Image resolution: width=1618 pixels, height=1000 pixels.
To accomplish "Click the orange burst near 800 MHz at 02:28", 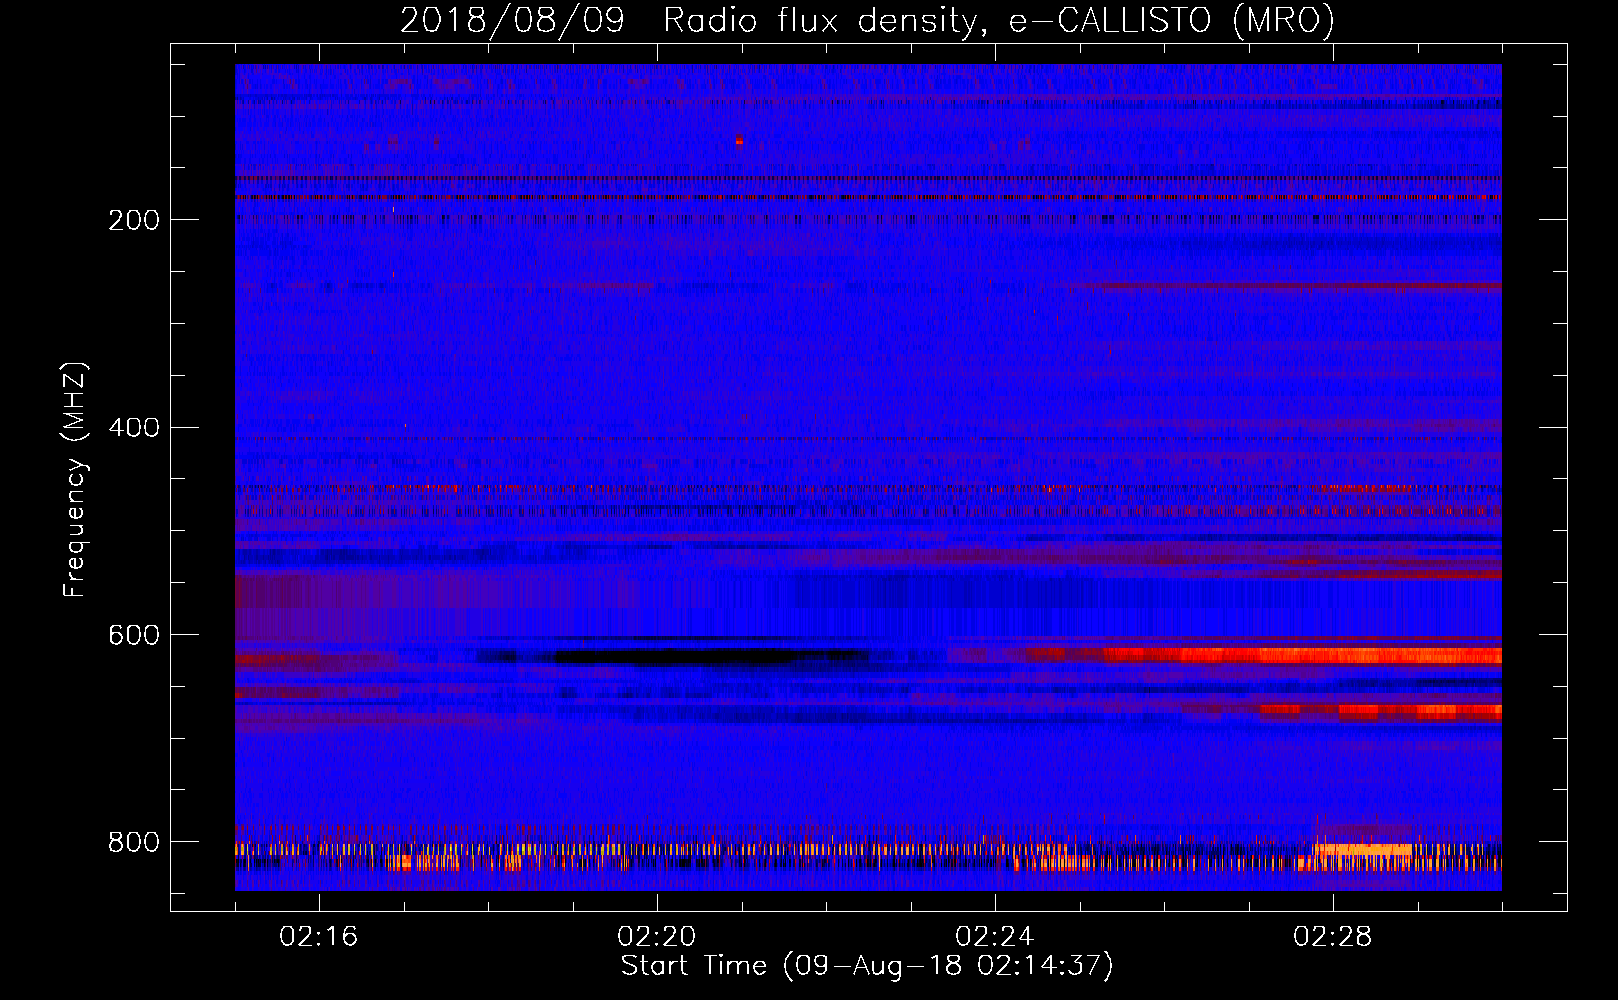I will (1362, 851).
